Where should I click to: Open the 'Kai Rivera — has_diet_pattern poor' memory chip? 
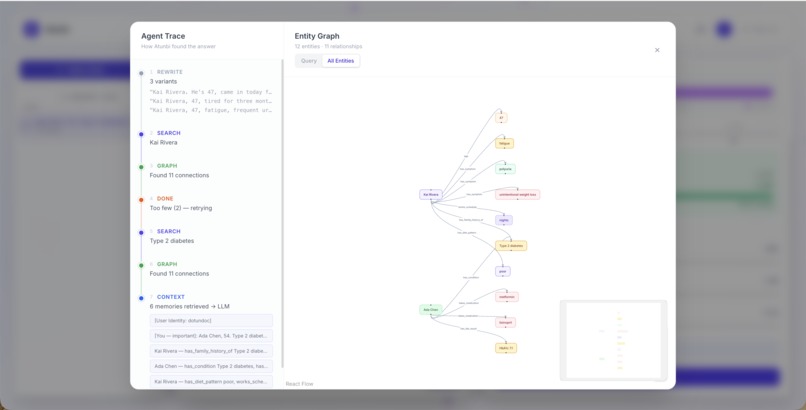click(211, 382)
